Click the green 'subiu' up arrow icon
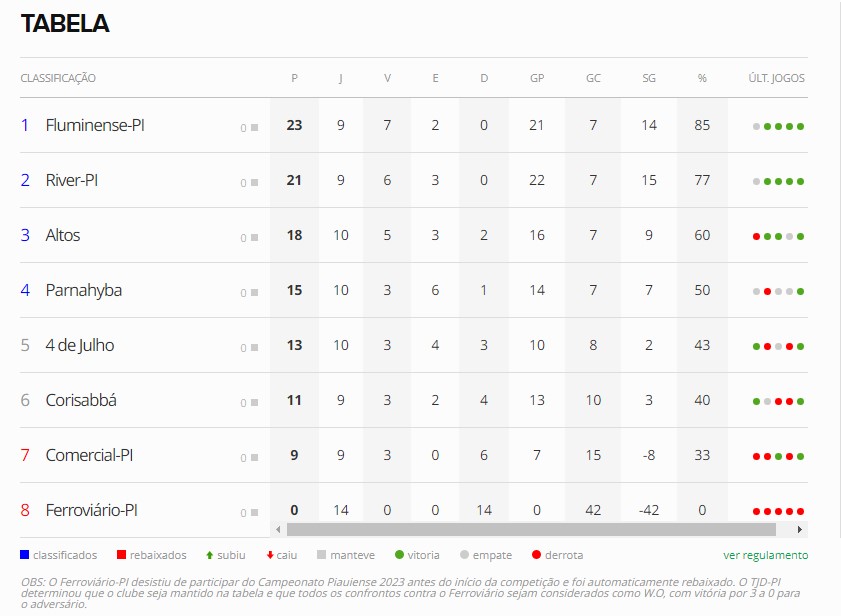The image size is (841, 616). [x=208, y=555]
